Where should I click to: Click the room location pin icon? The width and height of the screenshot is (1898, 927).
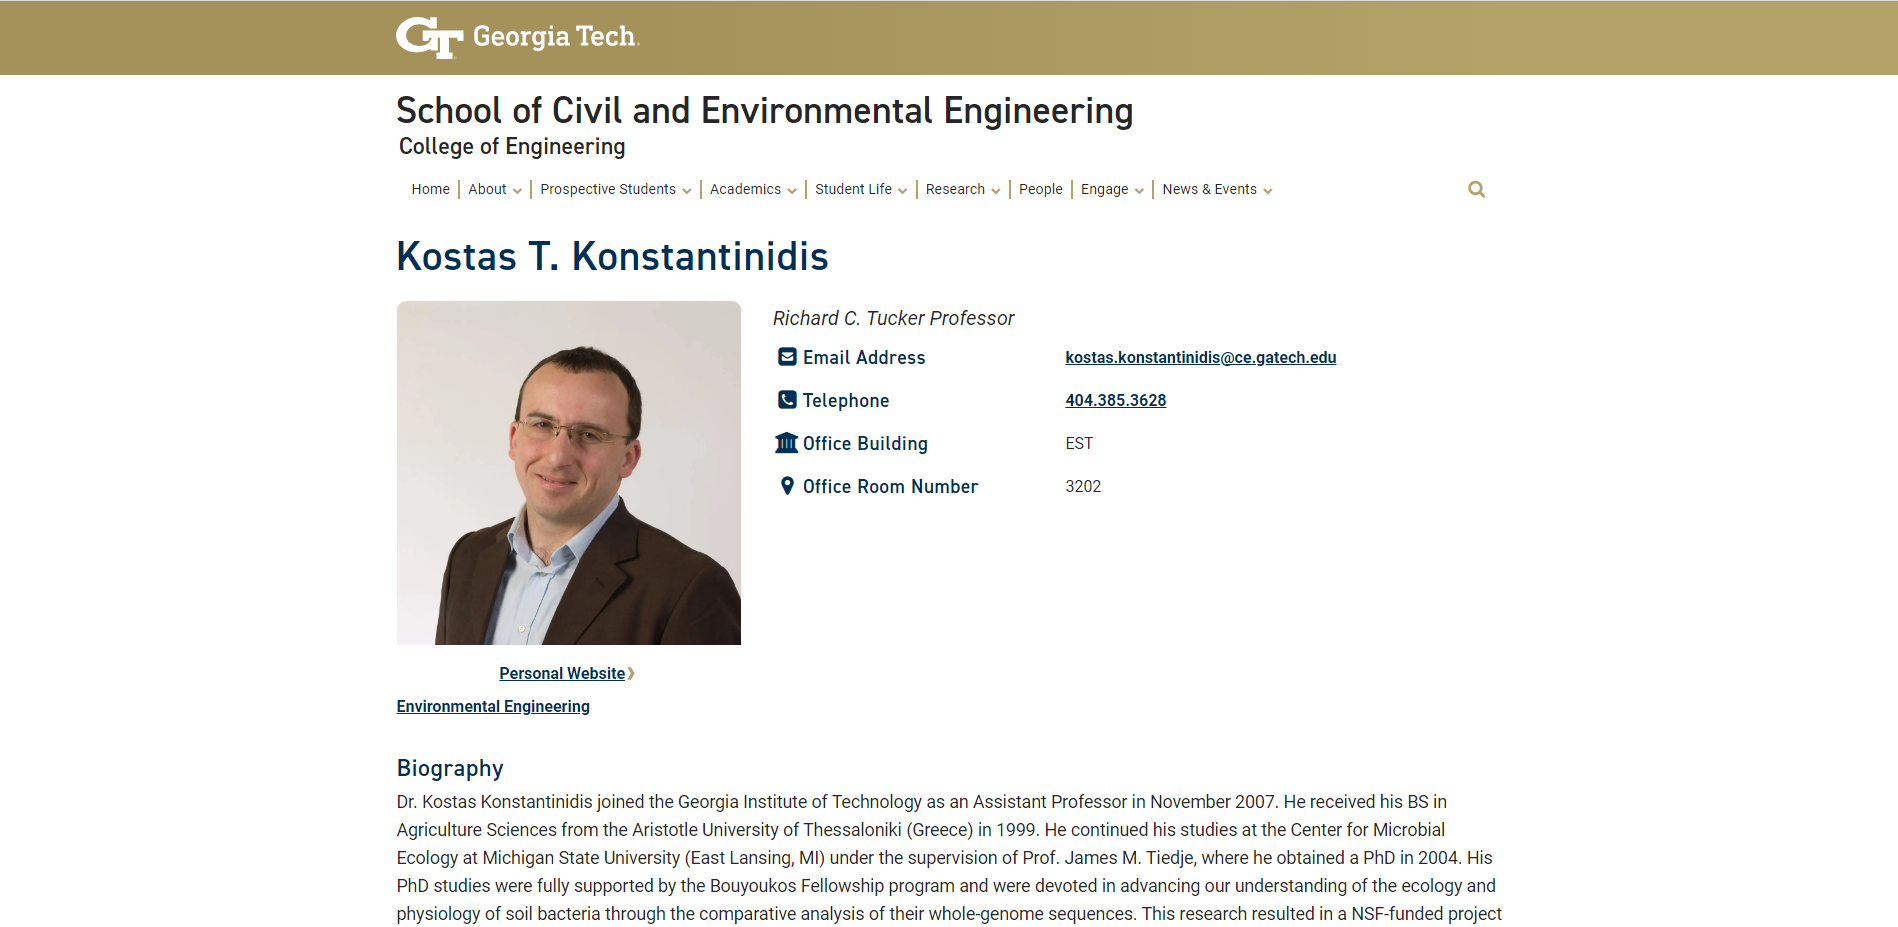pyautogui.click(x=788, y=486)
